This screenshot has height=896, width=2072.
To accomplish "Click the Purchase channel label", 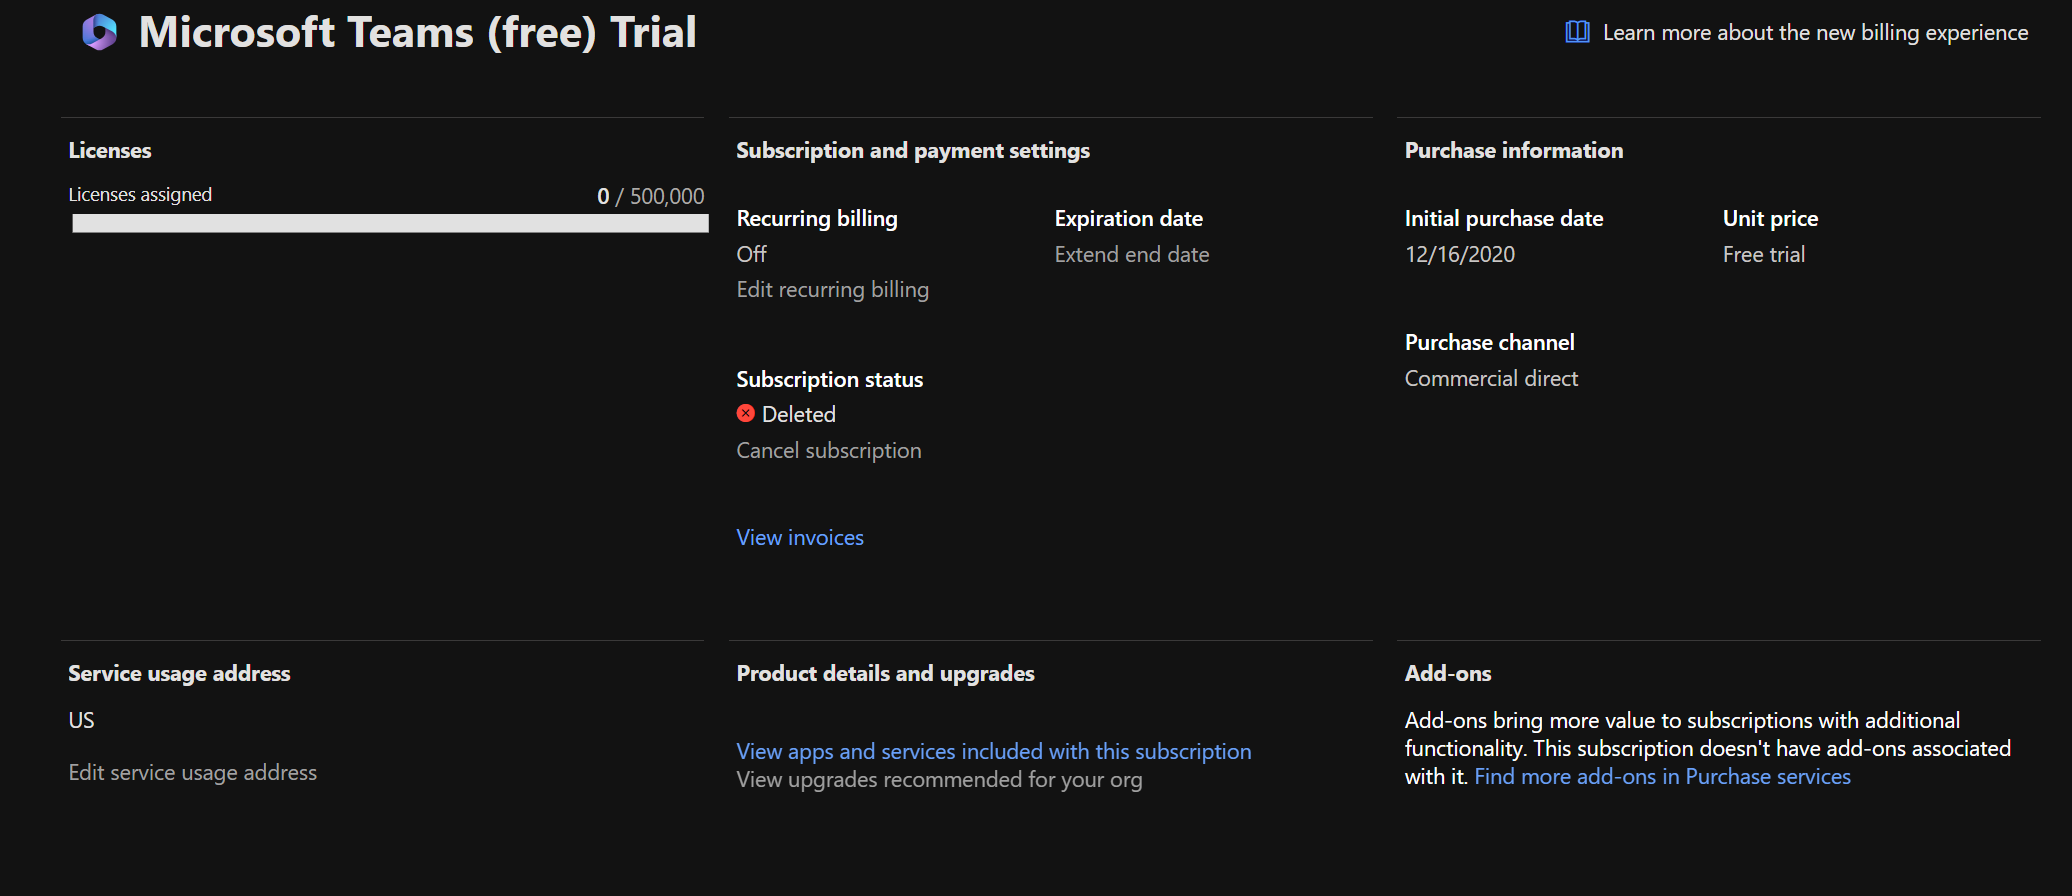I will pos(1490,342).
